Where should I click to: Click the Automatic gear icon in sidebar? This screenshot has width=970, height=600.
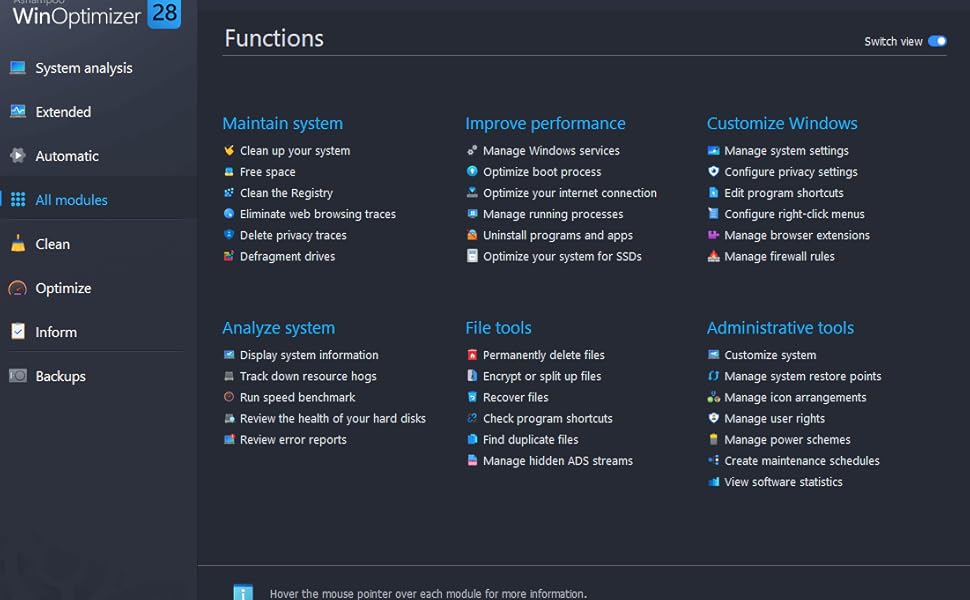pos(18,156)
